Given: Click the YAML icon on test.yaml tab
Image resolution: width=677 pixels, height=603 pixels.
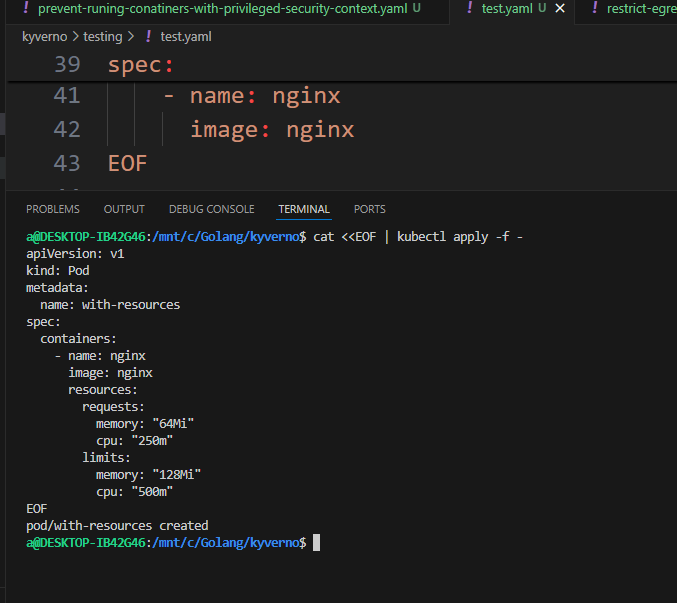Looking at the screenshot, I should click(x=470, y=8).
